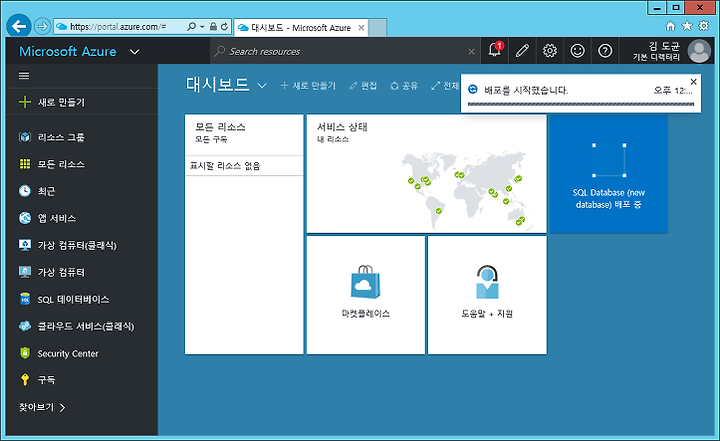Click 편집 in dashboard toolbar
720x441 pixels.
(363, 85)
